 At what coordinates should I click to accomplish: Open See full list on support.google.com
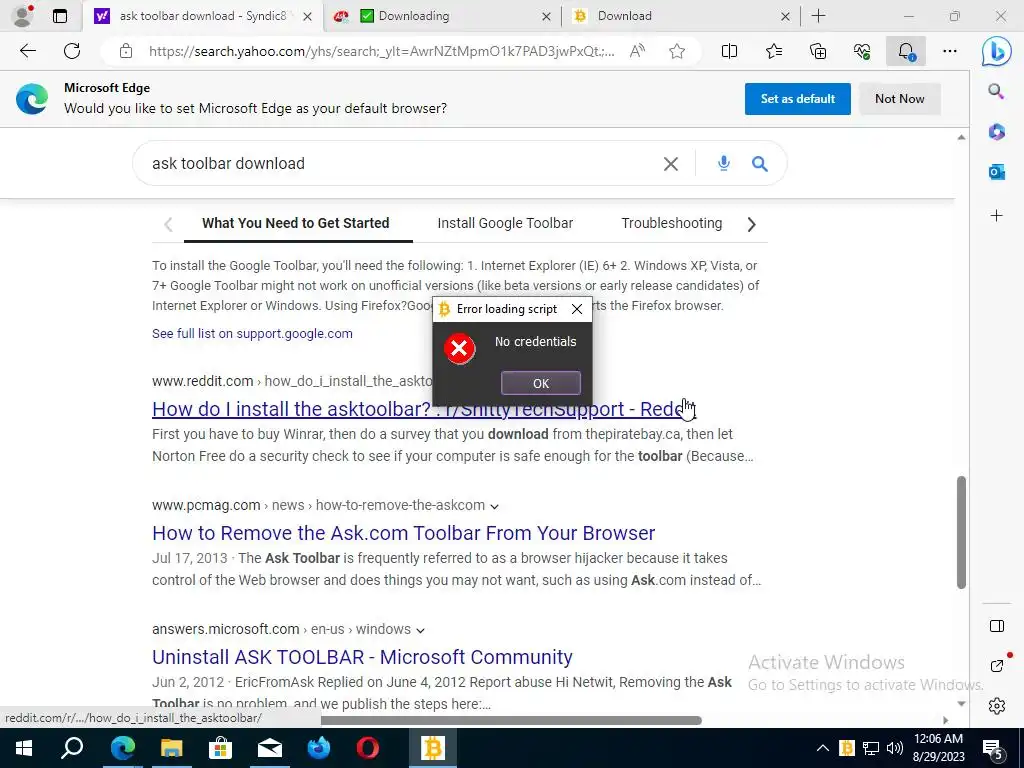pyautogui.click(x=252, y=334)
